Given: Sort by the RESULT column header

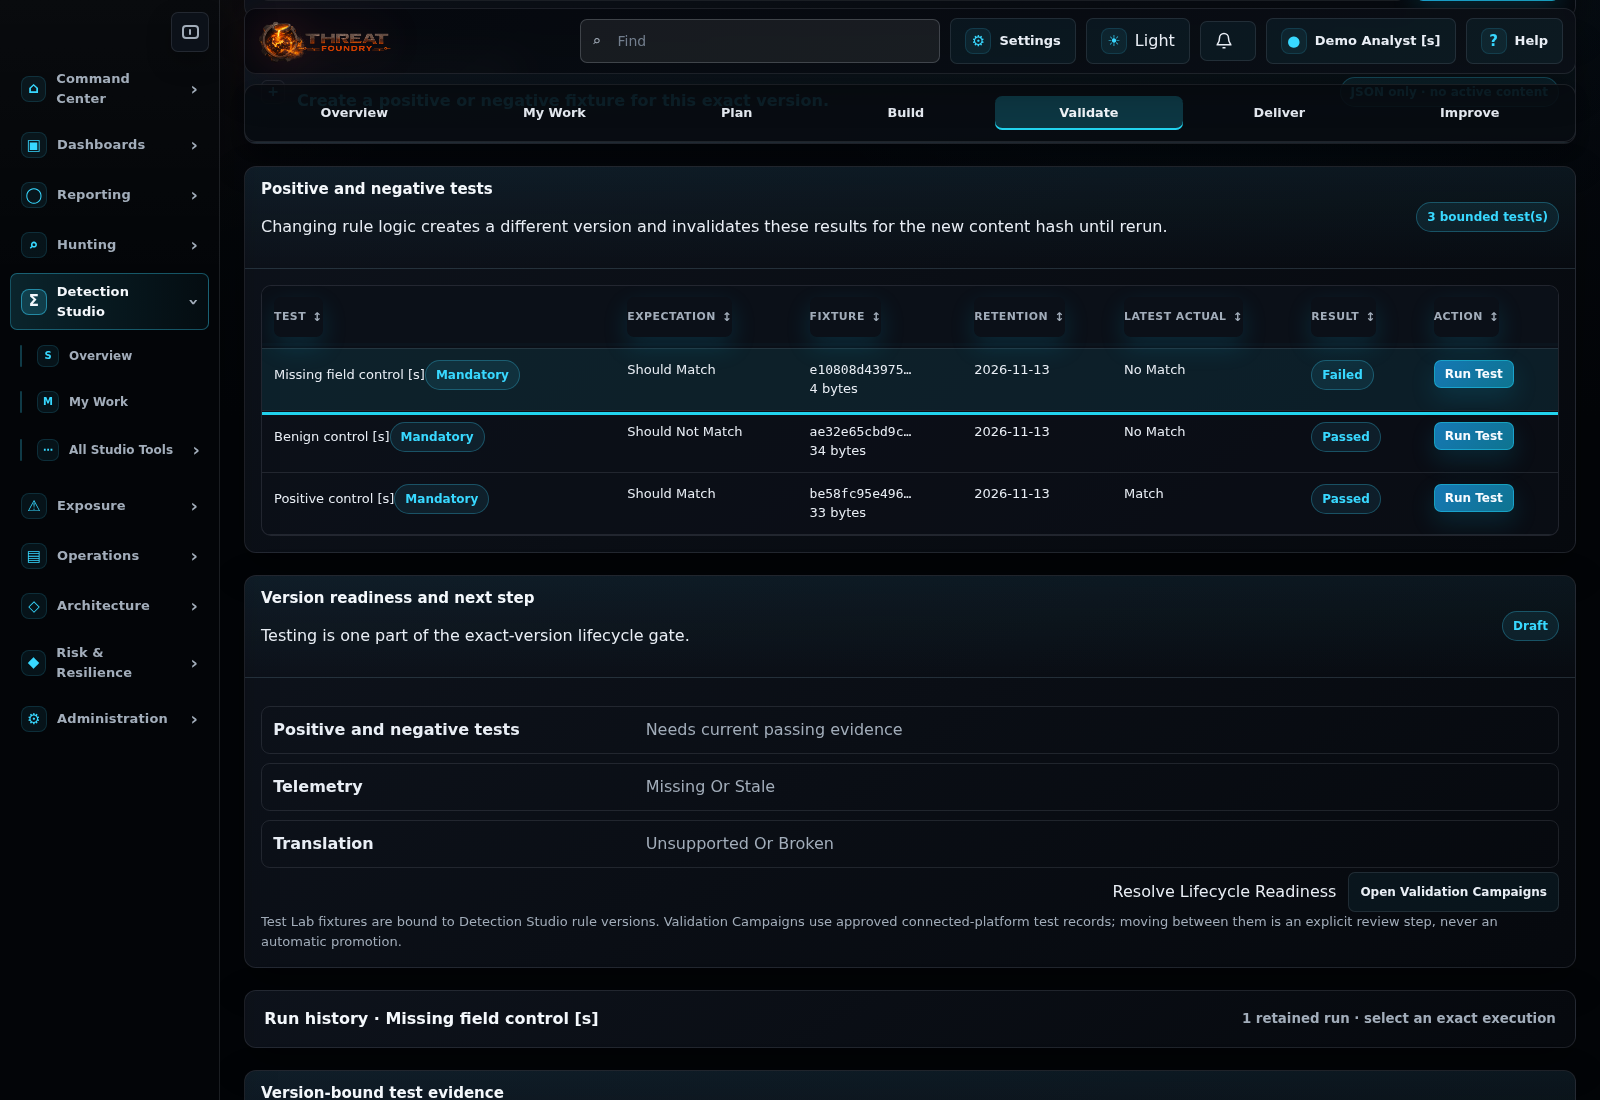Looking at the screenshot, I should pos(1343,317).
